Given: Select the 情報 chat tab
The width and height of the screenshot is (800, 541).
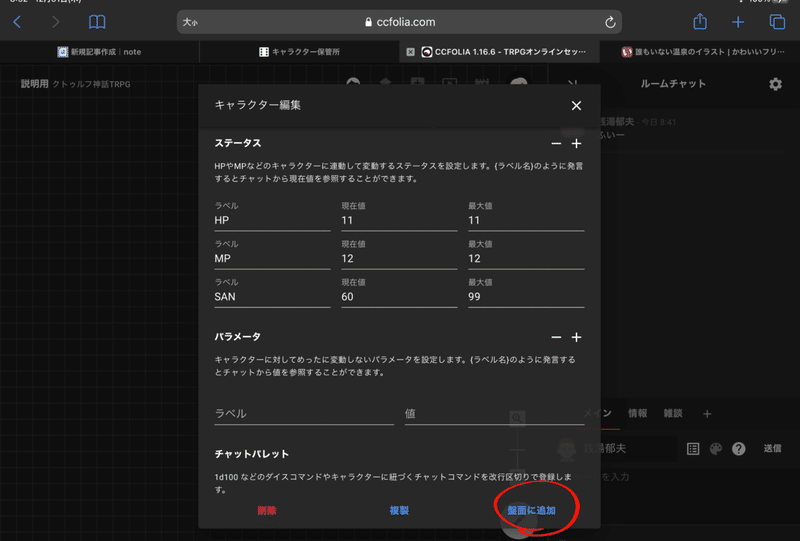Looking at the screenshot, I should pyautogui.click(x=637, y=413).
